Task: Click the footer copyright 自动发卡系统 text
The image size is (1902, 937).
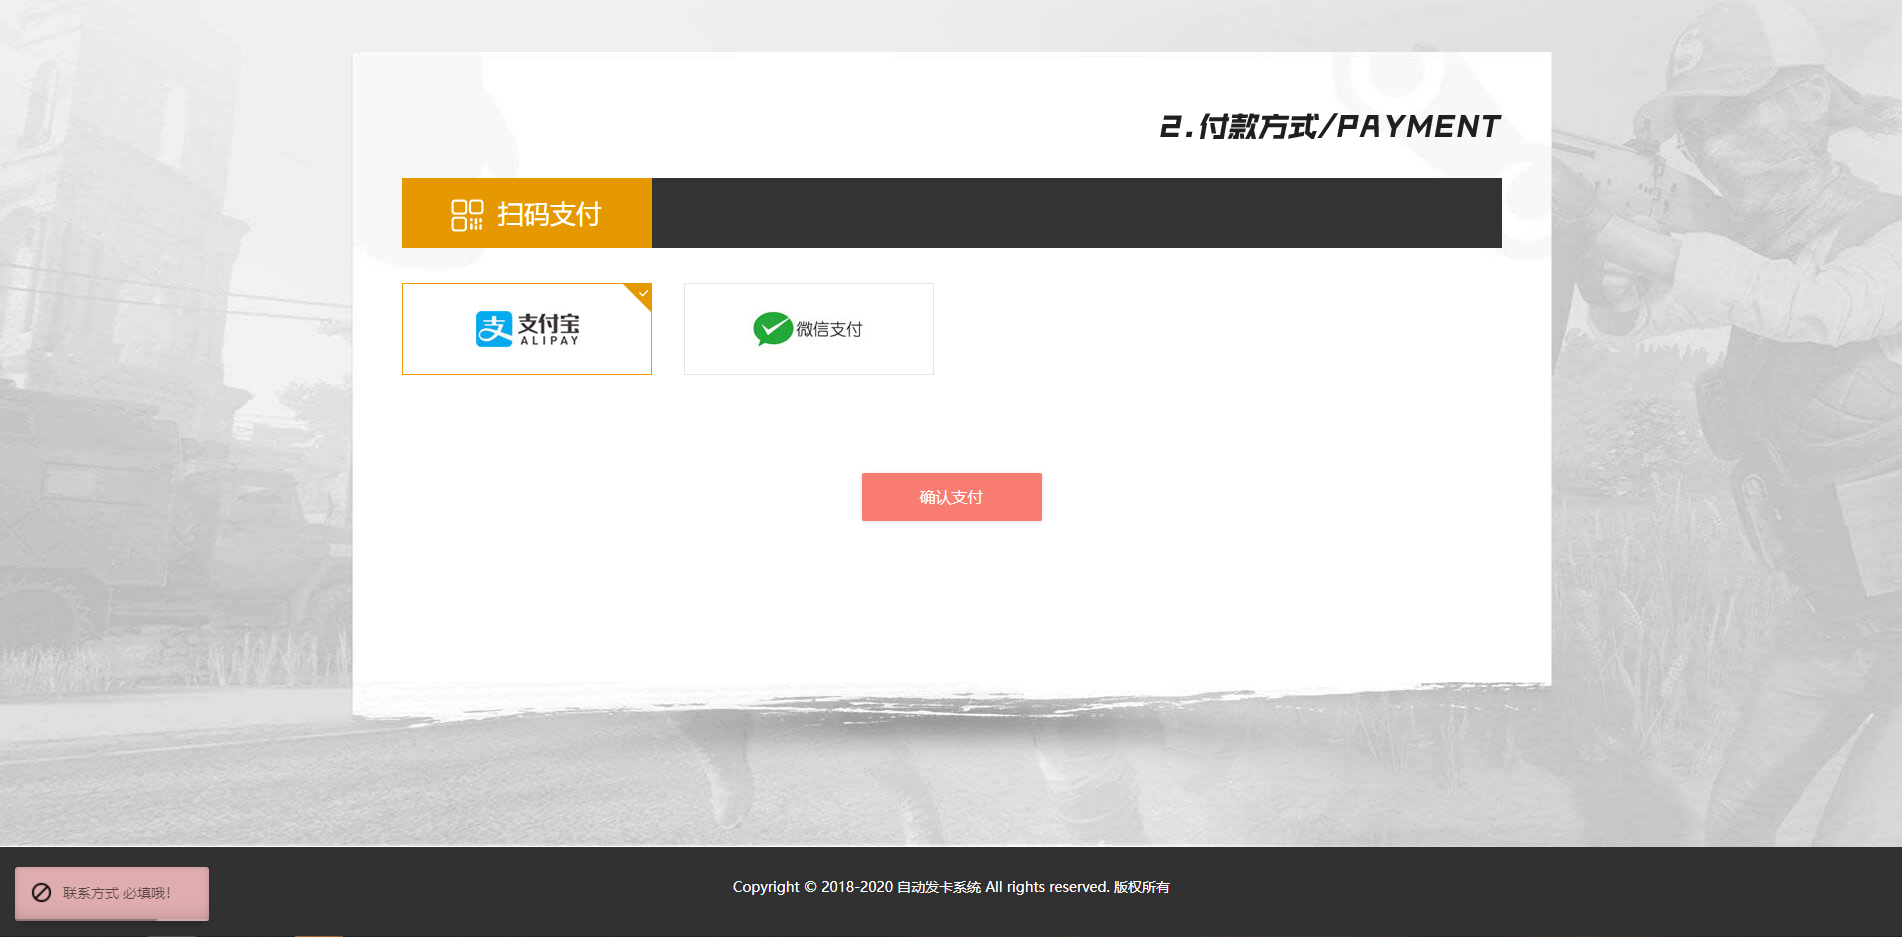Action: (939, 887)
